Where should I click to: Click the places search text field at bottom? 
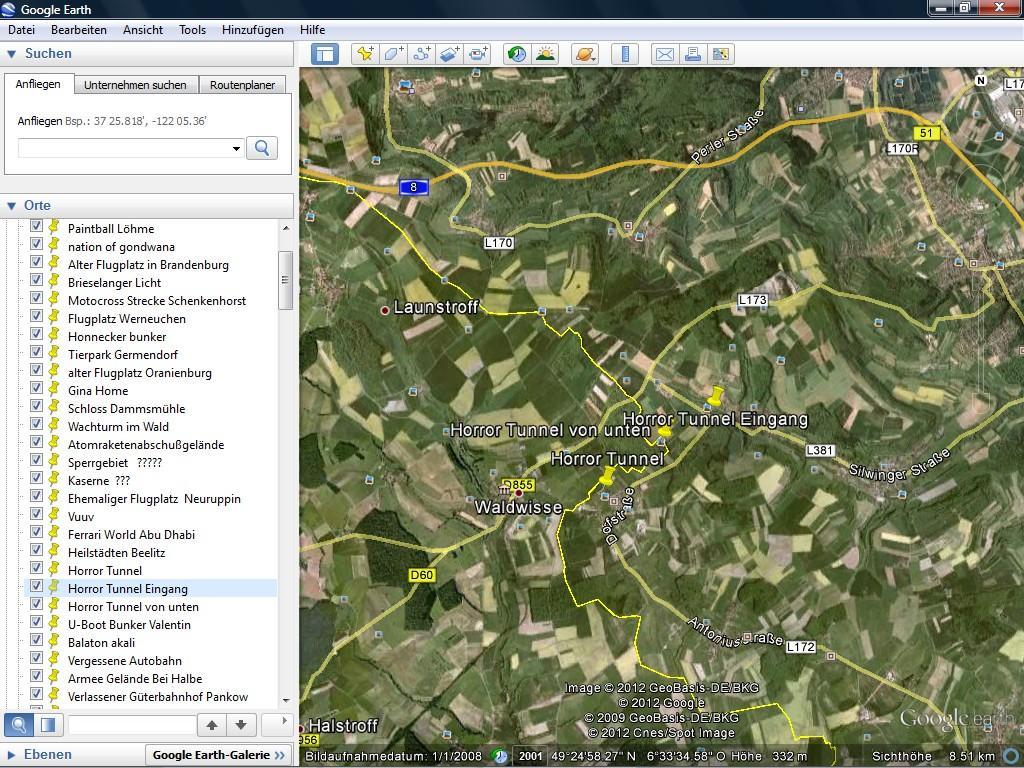pos(131,725)
